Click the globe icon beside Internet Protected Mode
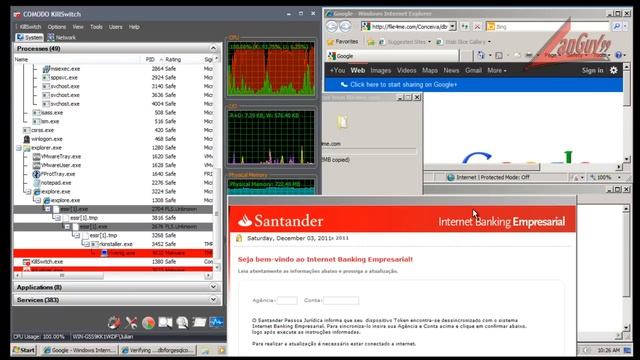The width and height of the screenshot is (640, 360). [451, 177]
